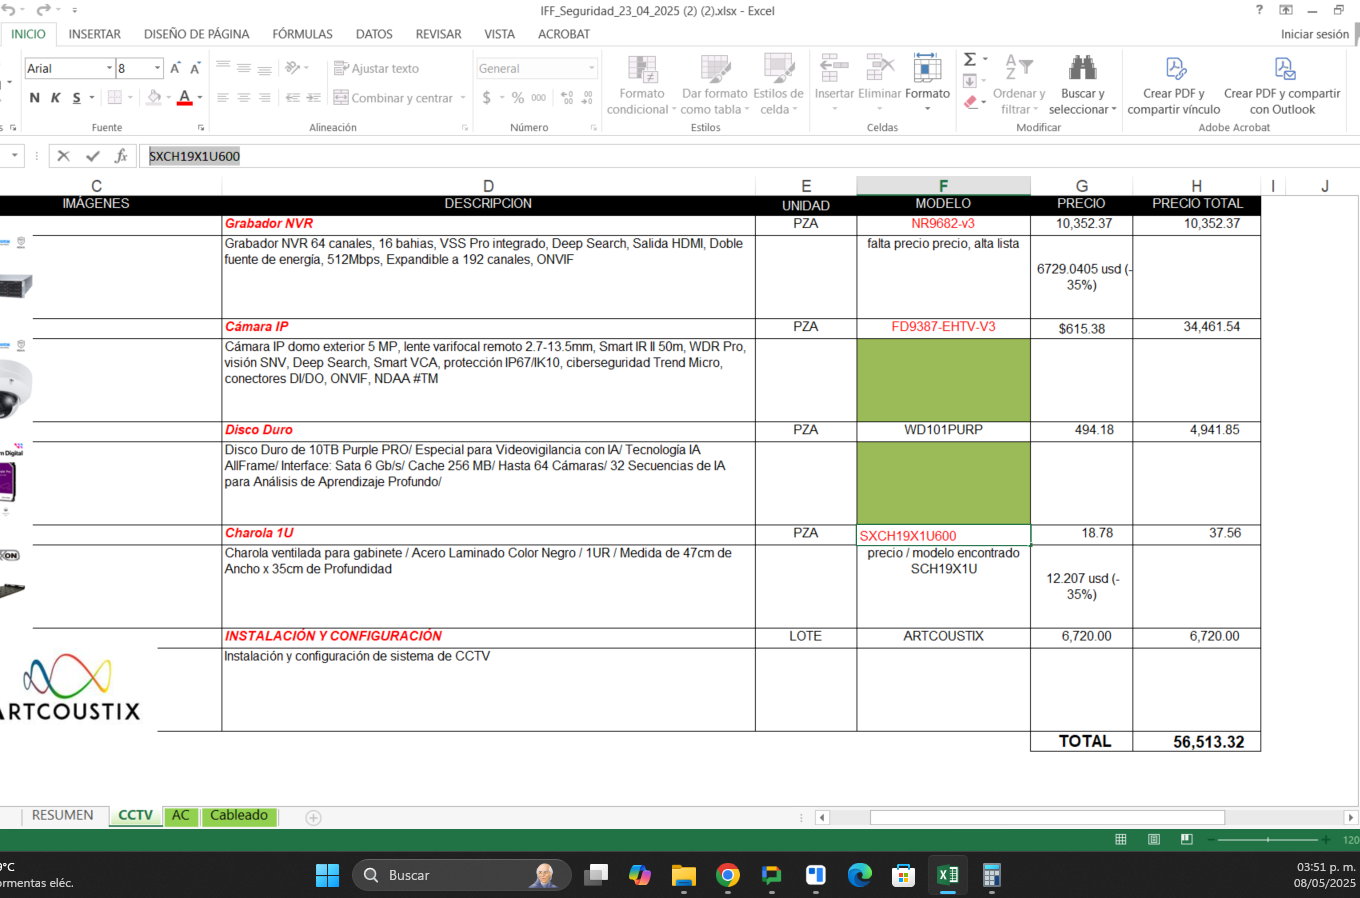Apply percent style format

[x=518, y=98]
